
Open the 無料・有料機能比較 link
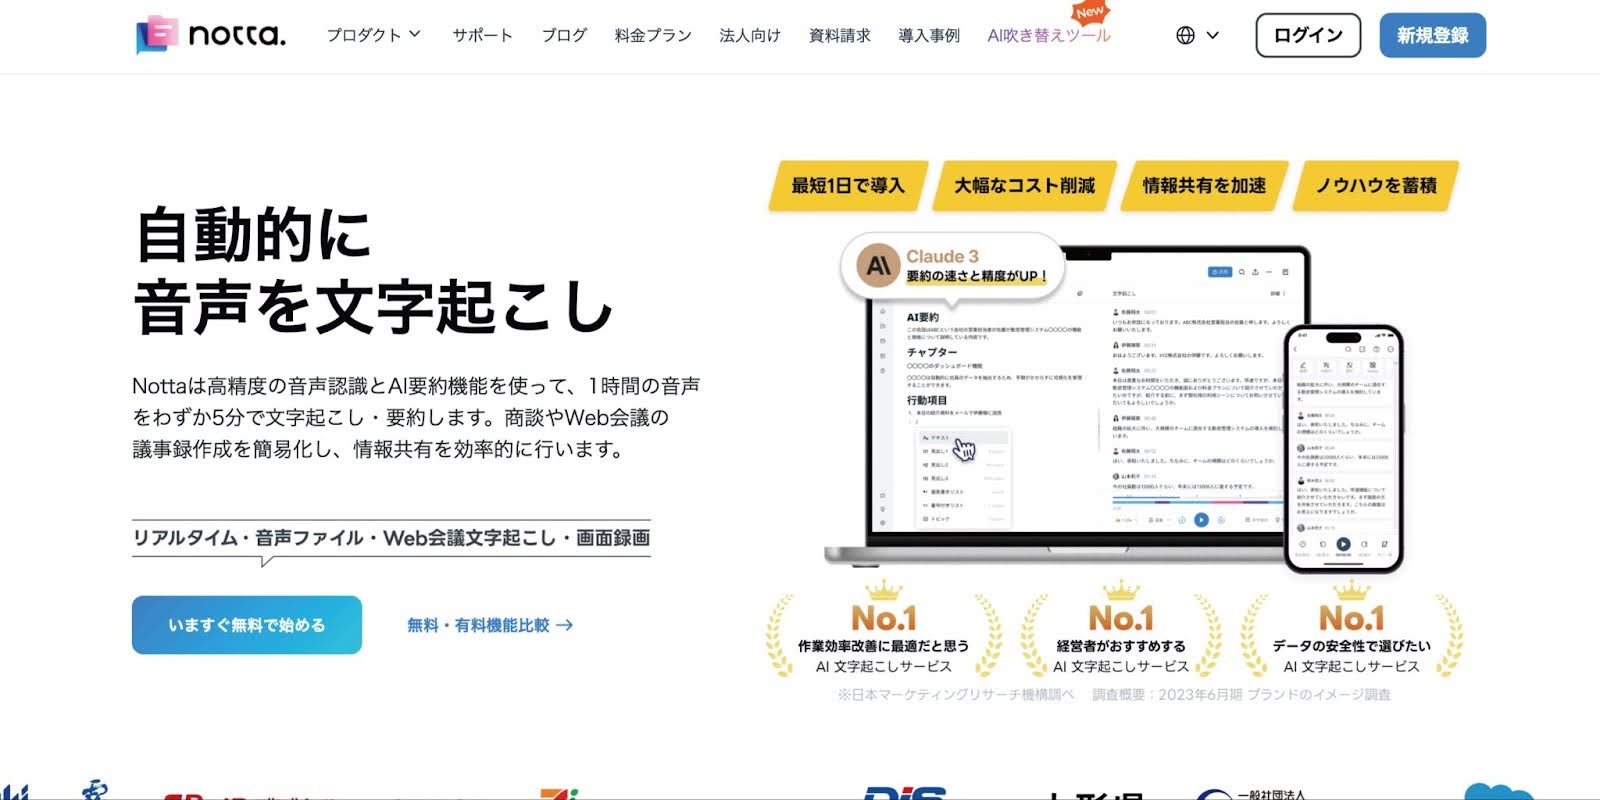490,625
